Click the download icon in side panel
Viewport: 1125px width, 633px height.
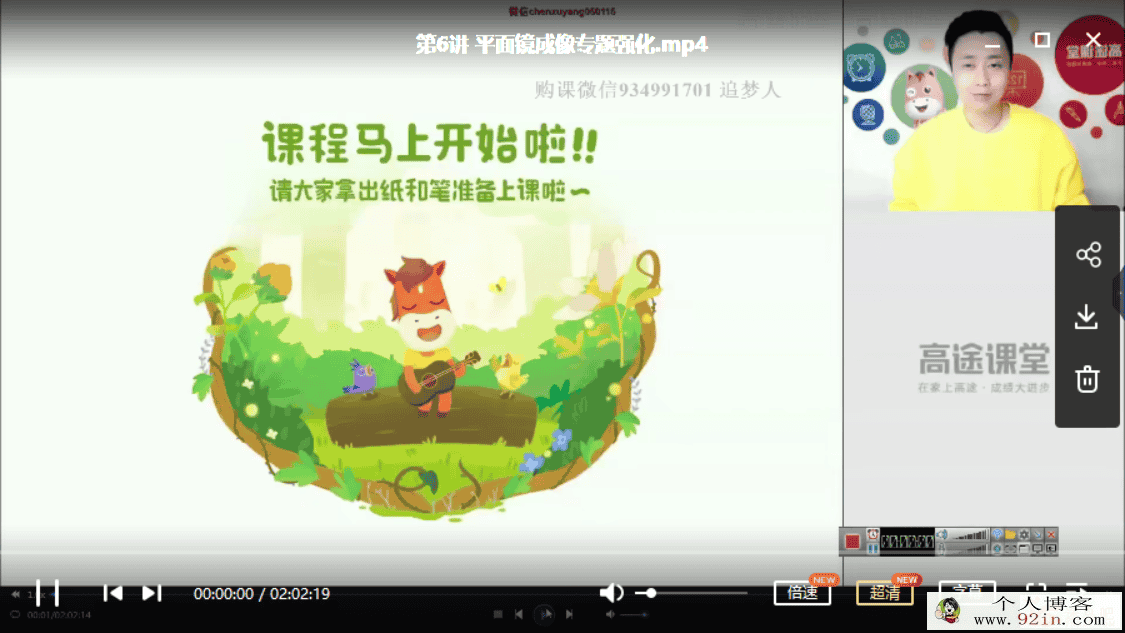(1086, 316)
